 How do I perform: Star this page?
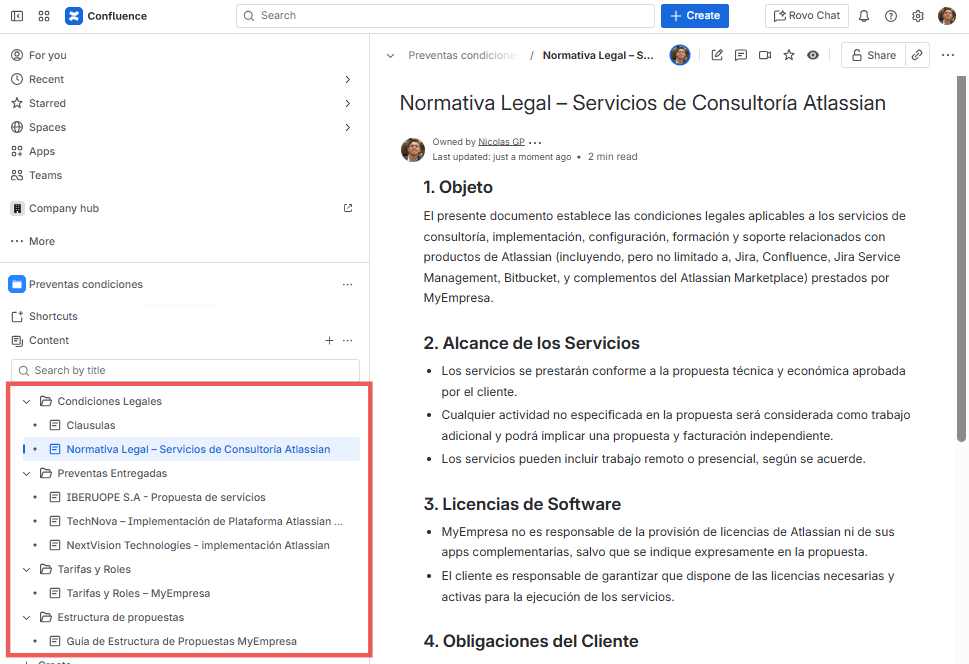pyautogui.click(x=789, y=55)
